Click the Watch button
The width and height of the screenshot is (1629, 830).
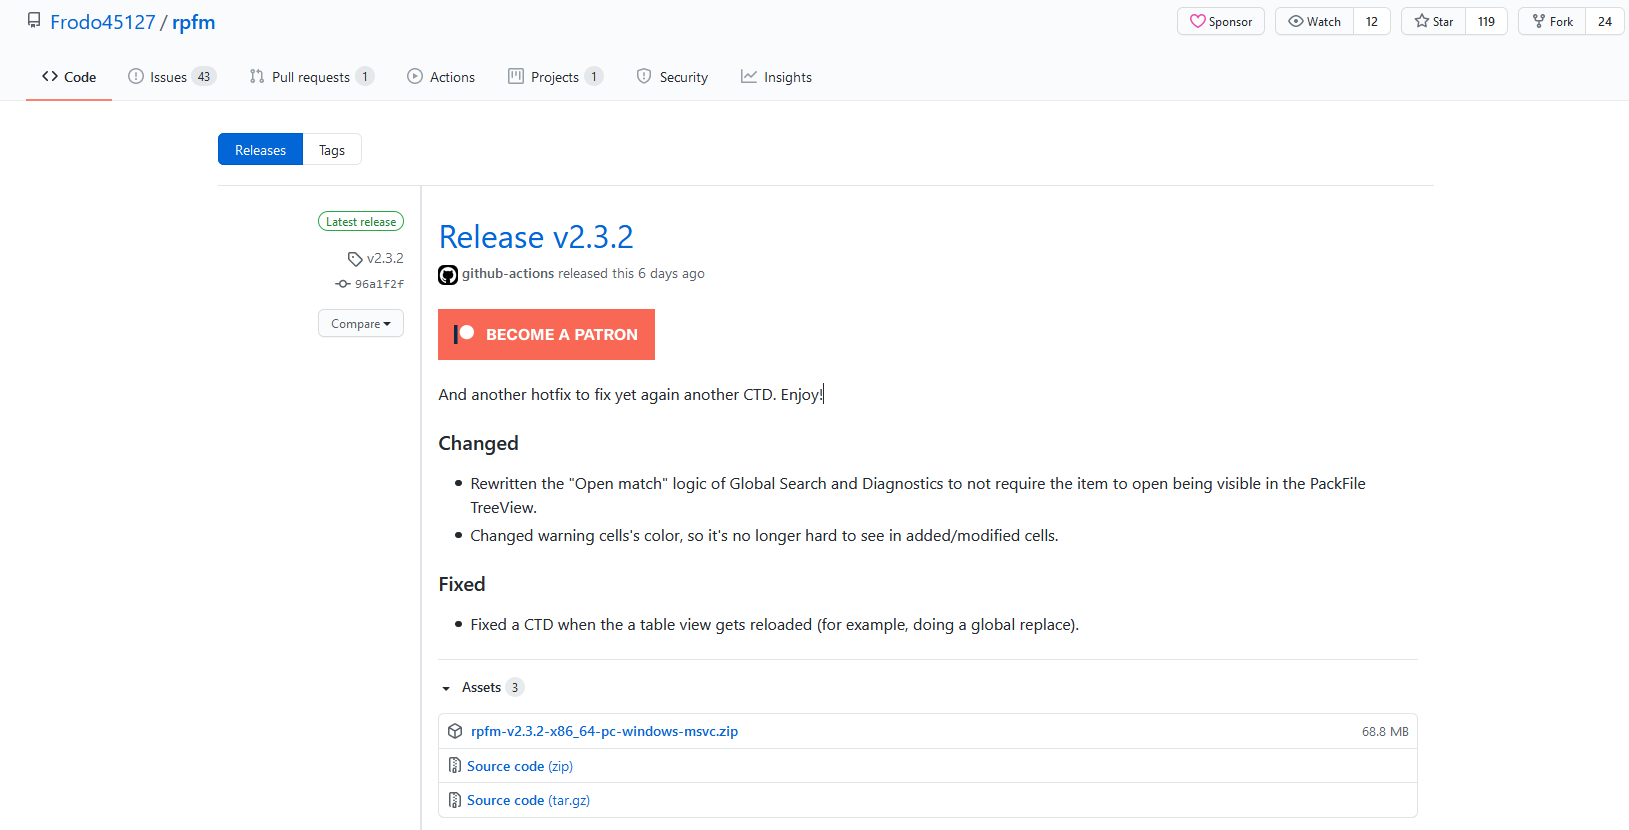click(x=1314, y=21)
